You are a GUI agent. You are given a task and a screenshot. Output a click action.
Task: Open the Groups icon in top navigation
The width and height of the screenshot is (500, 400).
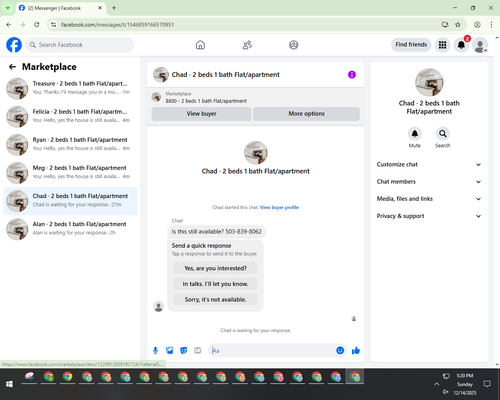tap(294, 45)
